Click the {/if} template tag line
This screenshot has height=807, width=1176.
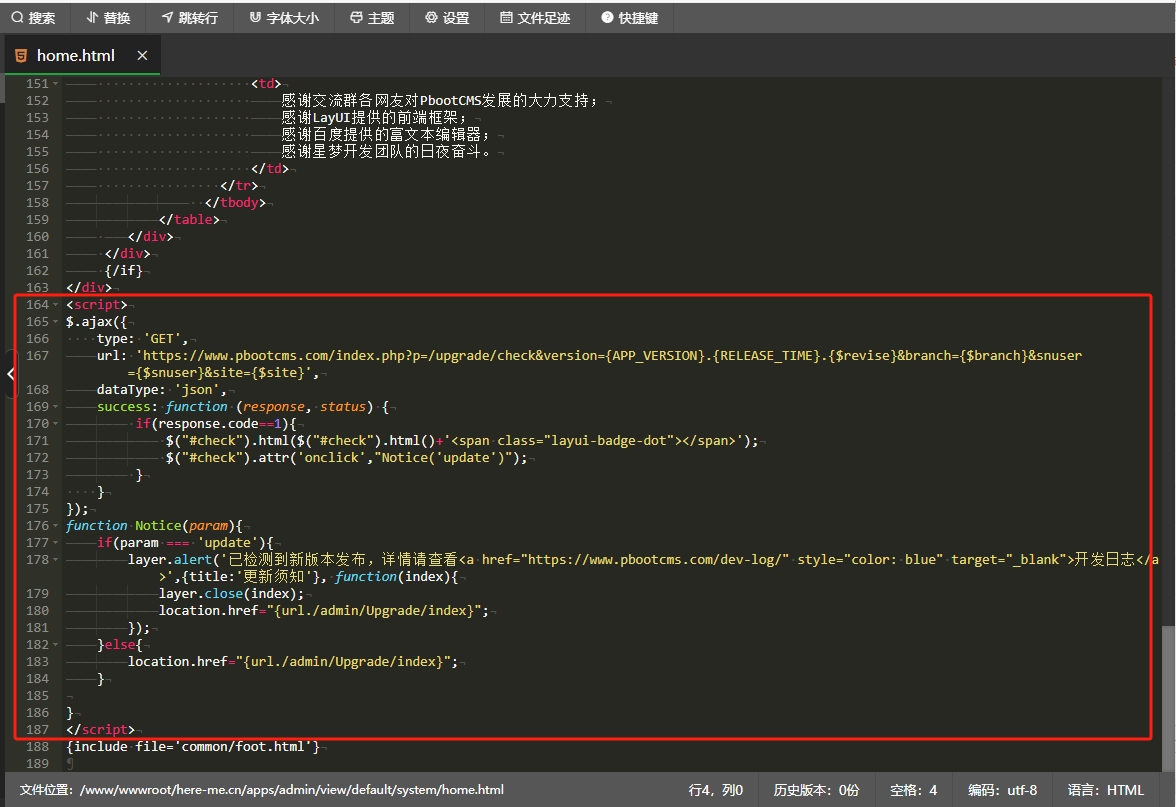click(124, 271)
